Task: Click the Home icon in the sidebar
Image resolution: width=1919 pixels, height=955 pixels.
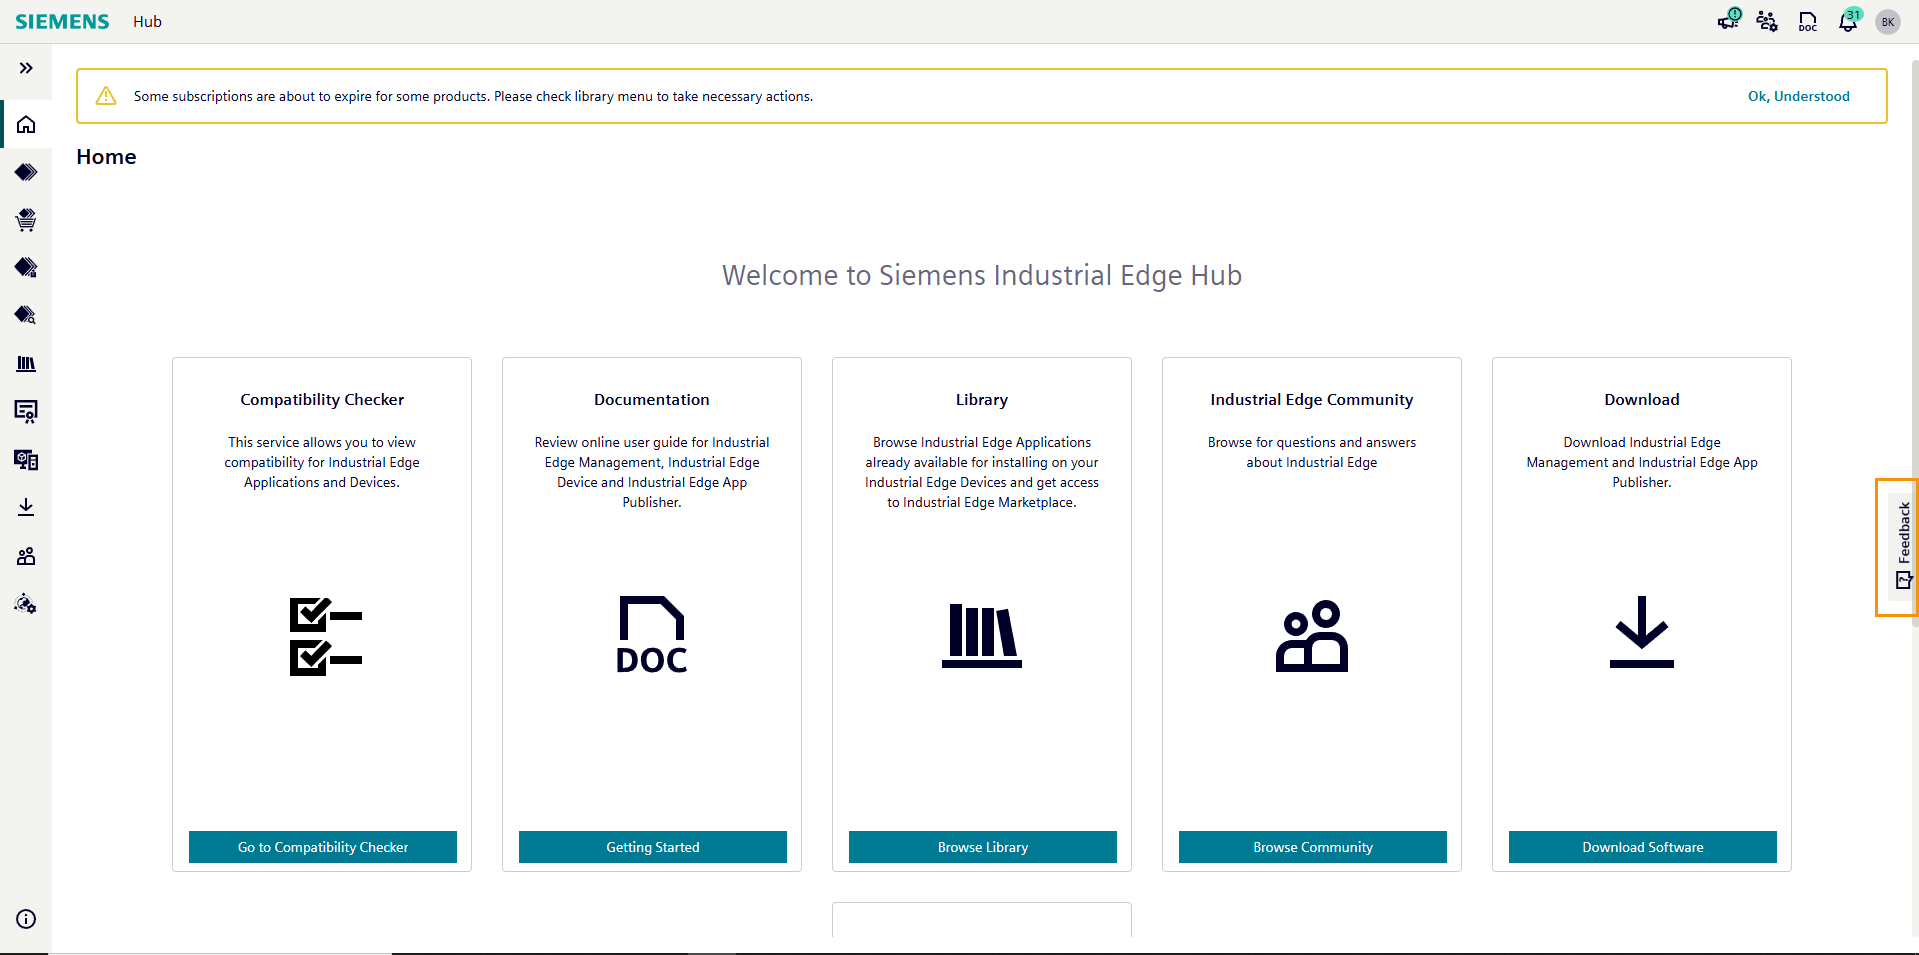Action: pos(26,124)
